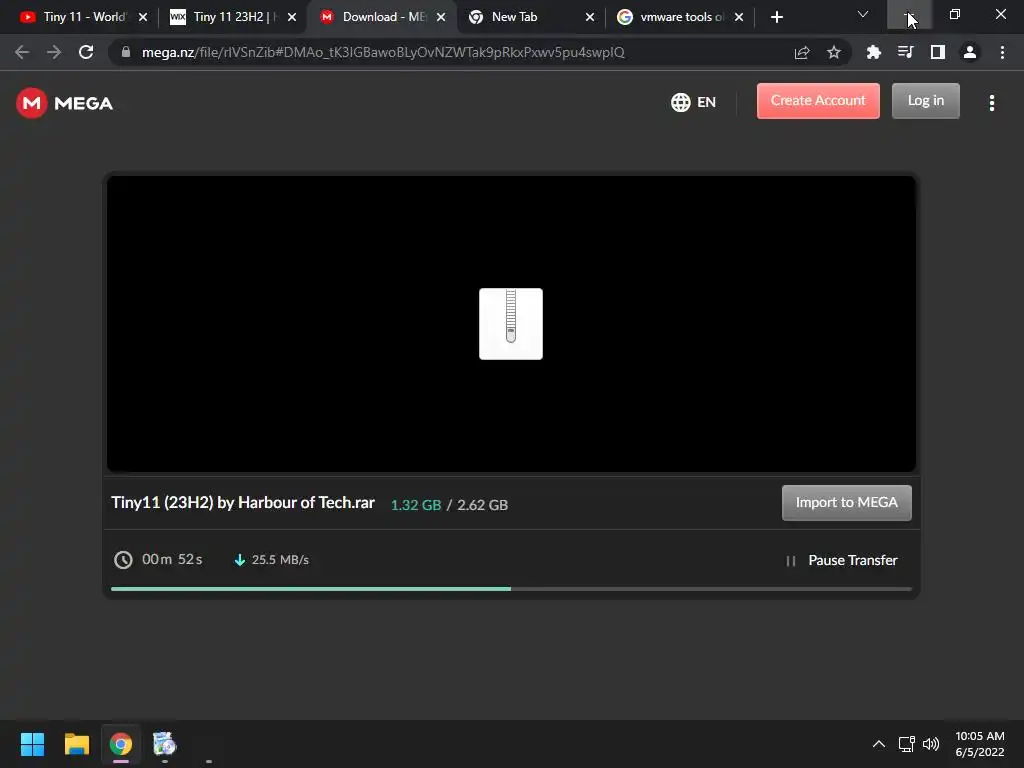Open the media control icon in toolbar
The width and height of the screenshot is (1024, 768).
click(x=905, y=52)
